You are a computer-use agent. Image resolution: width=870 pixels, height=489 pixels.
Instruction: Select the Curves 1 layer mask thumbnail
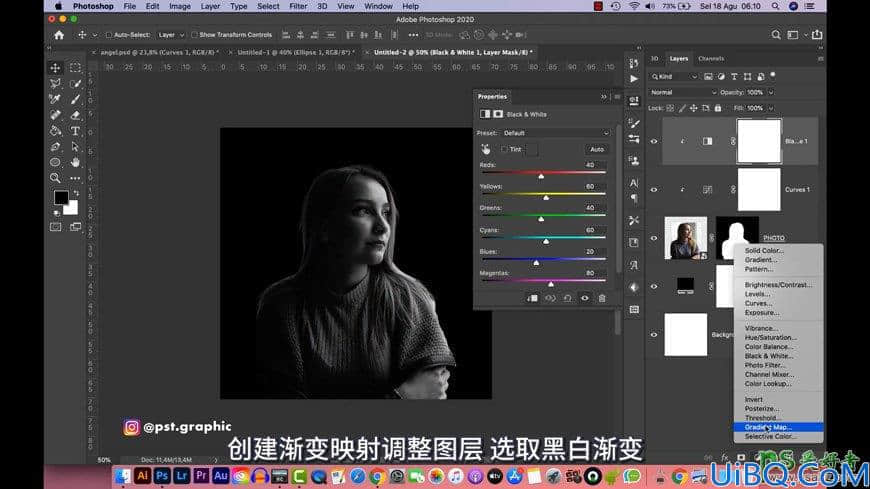point(758,190)
